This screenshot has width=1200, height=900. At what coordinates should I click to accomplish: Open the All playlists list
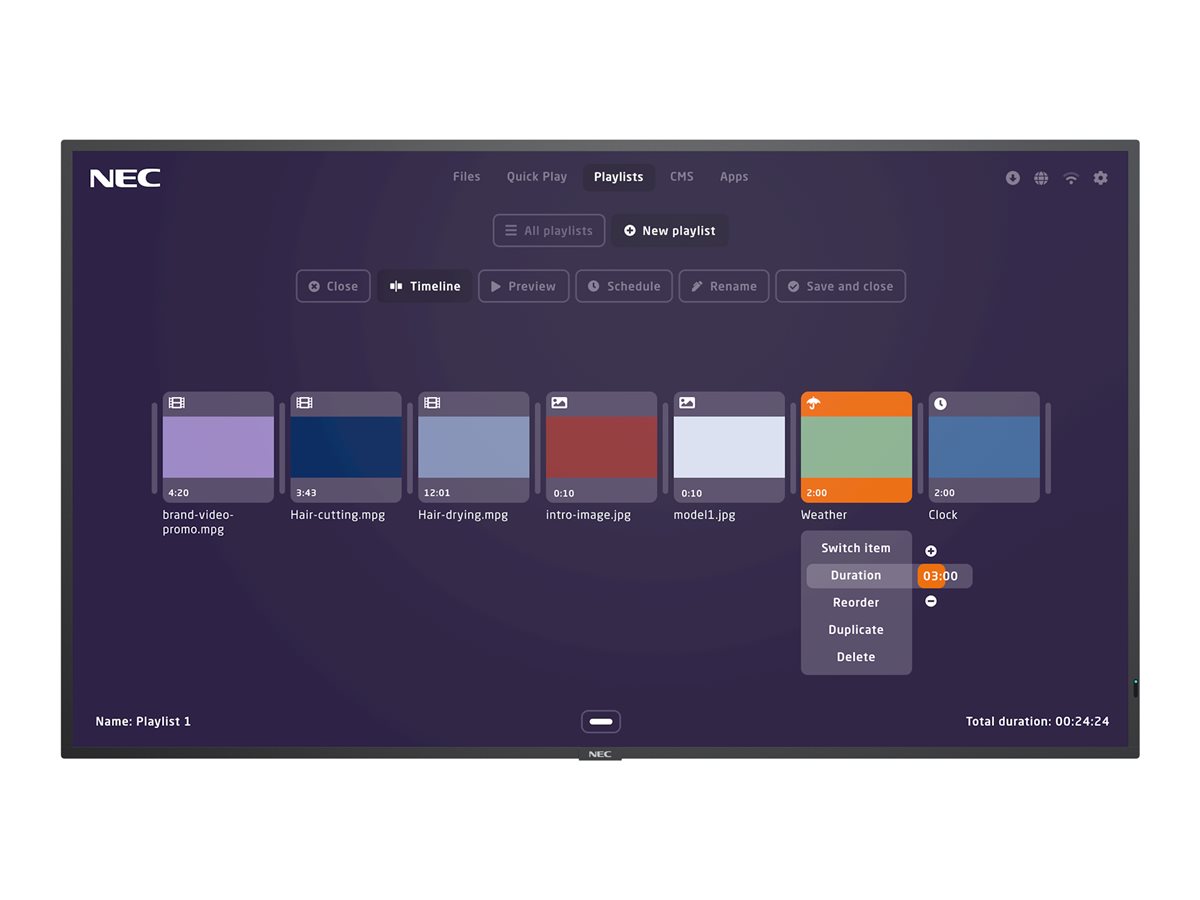pos(549,231)
